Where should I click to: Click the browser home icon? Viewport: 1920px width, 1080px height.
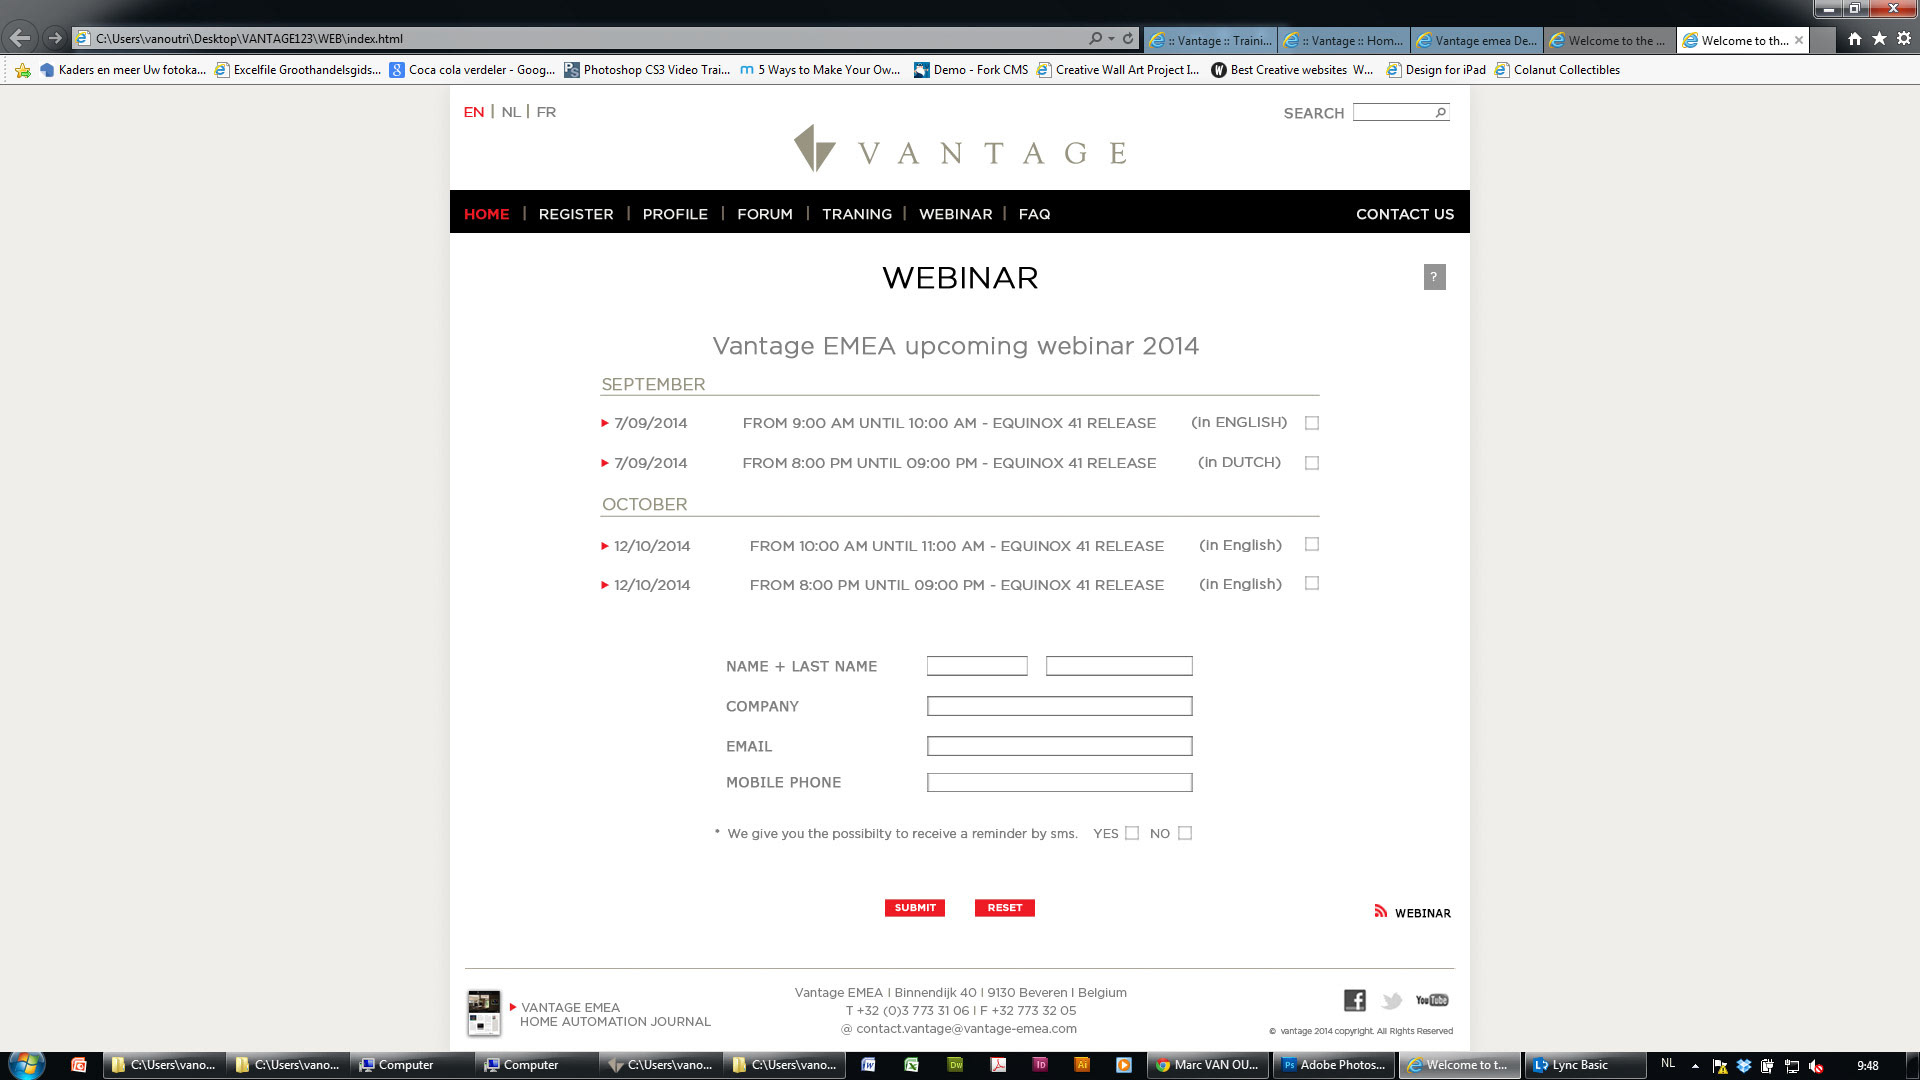(1854, 39)
